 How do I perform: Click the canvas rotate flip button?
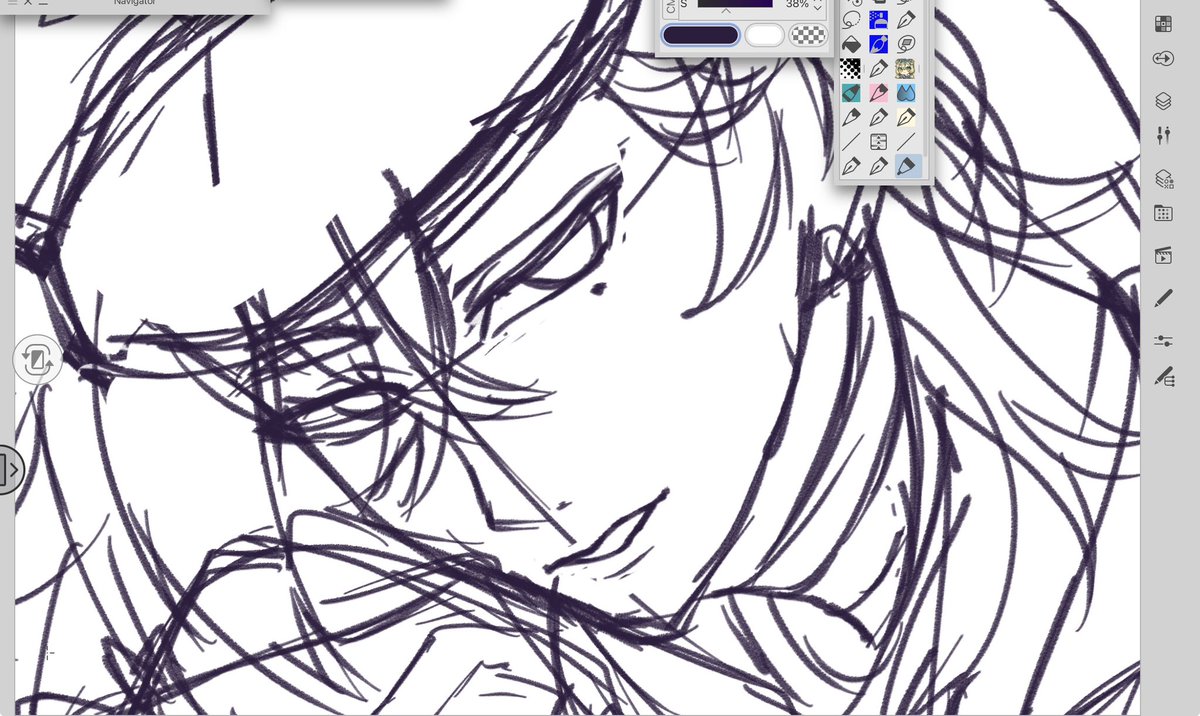[x=38, y=360]
